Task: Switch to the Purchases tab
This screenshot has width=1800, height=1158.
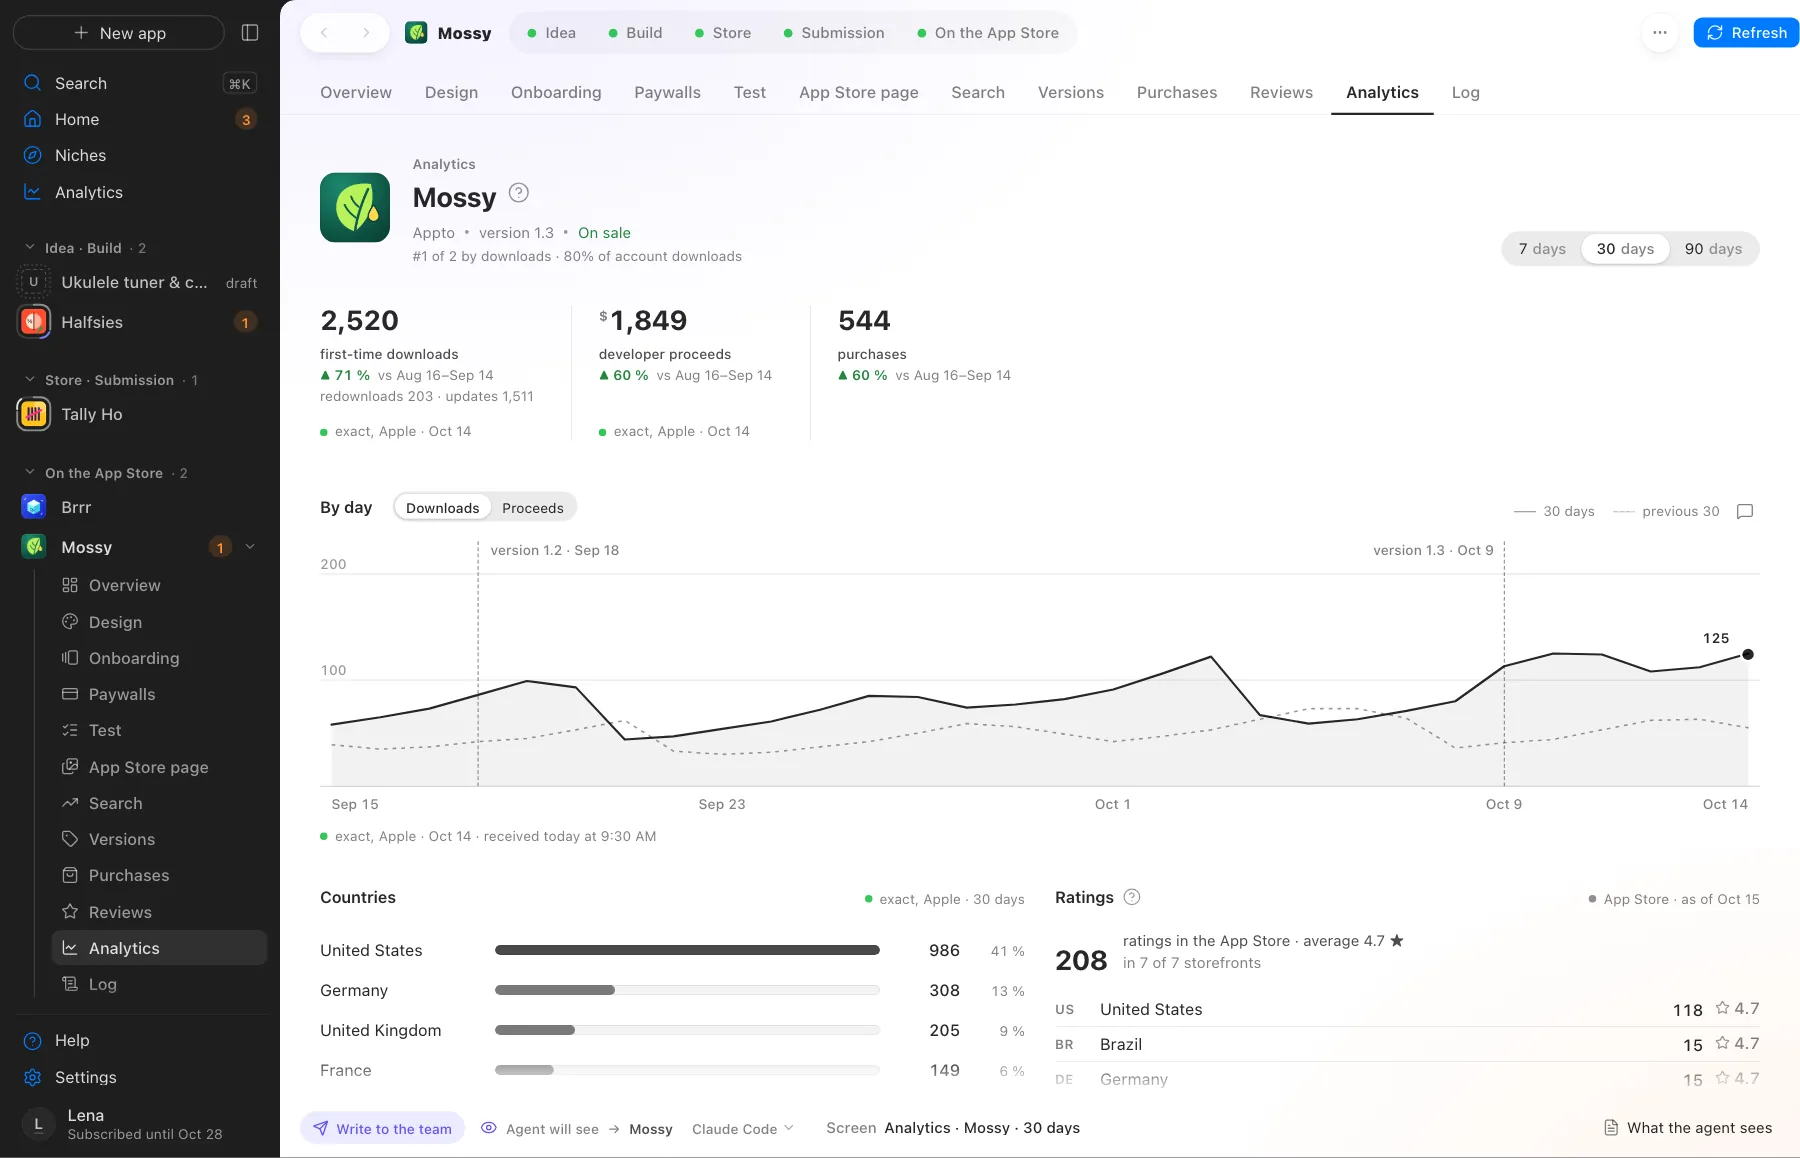Action: [x=1177, y=92]
